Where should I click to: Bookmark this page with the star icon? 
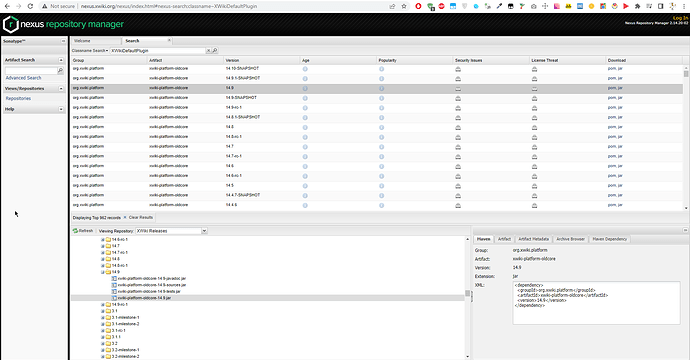(x=404, y=6)
